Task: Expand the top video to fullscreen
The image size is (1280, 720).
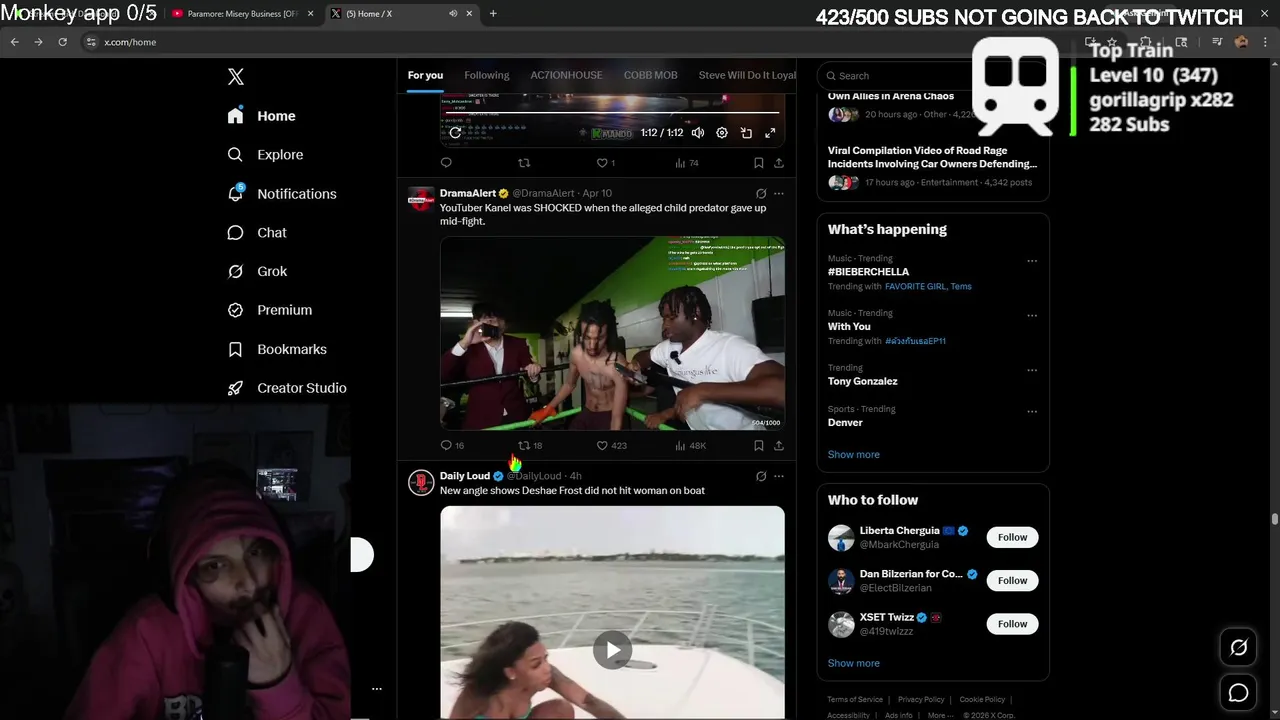Action: point(770,133)
